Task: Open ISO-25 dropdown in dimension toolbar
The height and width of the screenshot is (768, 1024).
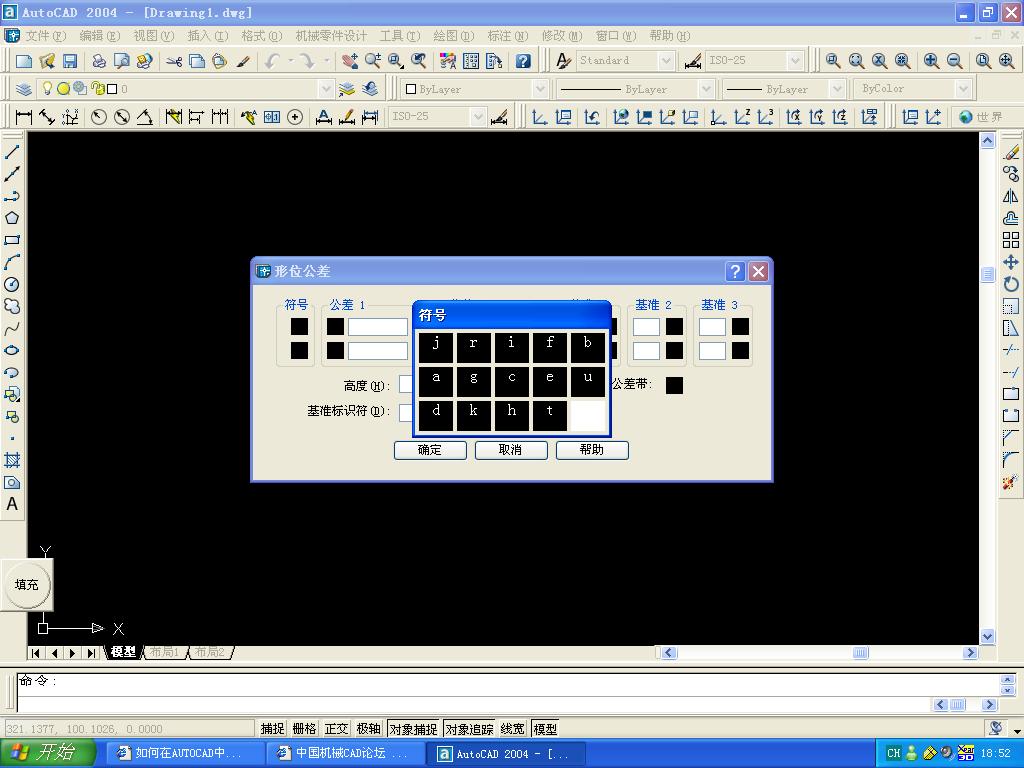Action: click(x=478, y=117)
